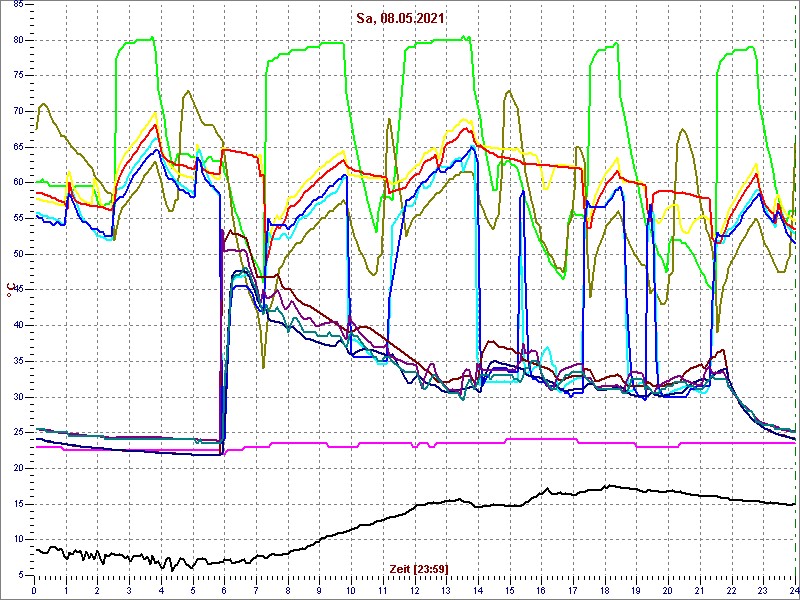The height and width of the screenshot is (600, 800).
Task: Select the '35' tick on temperature axis
Action: click(x=17, y=361)
